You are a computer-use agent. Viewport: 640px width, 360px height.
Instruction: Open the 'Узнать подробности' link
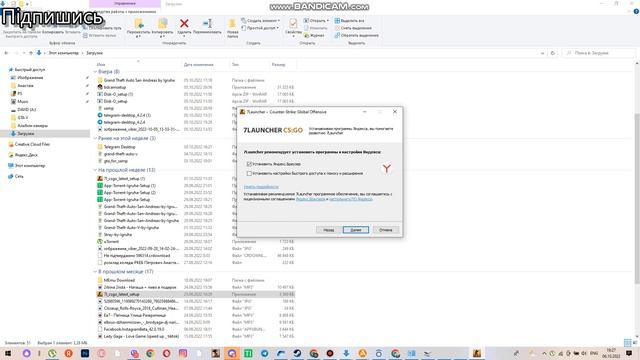click(261, 187)
